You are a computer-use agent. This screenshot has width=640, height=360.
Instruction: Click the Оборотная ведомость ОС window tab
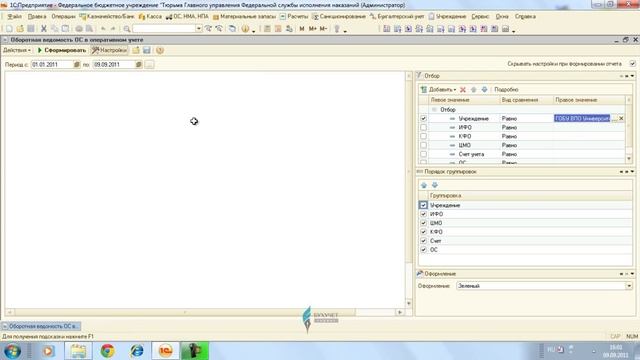(x=41, y=327)
